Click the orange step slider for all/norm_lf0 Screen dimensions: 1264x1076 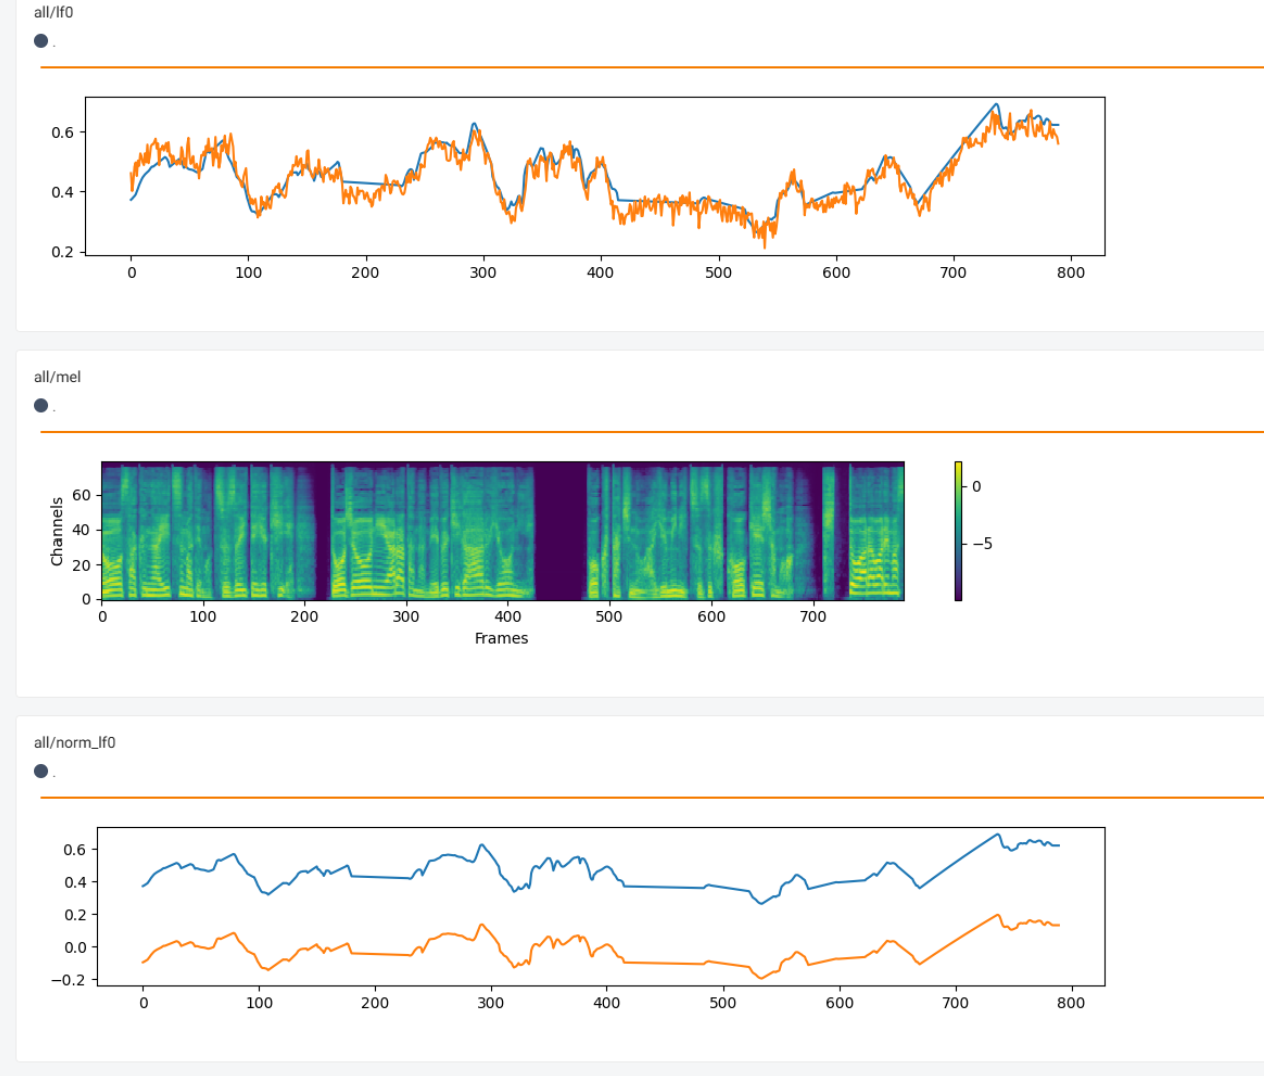click(650, 797)
